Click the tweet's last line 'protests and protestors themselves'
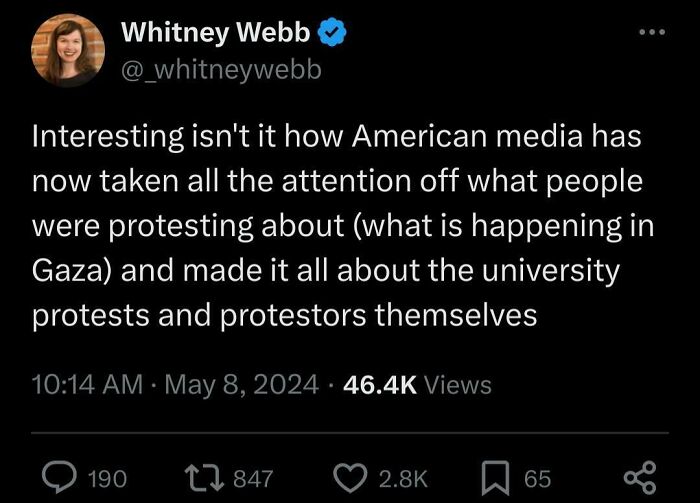The height and width of the screenshot is (503, 700). click(x=285, y=316)
